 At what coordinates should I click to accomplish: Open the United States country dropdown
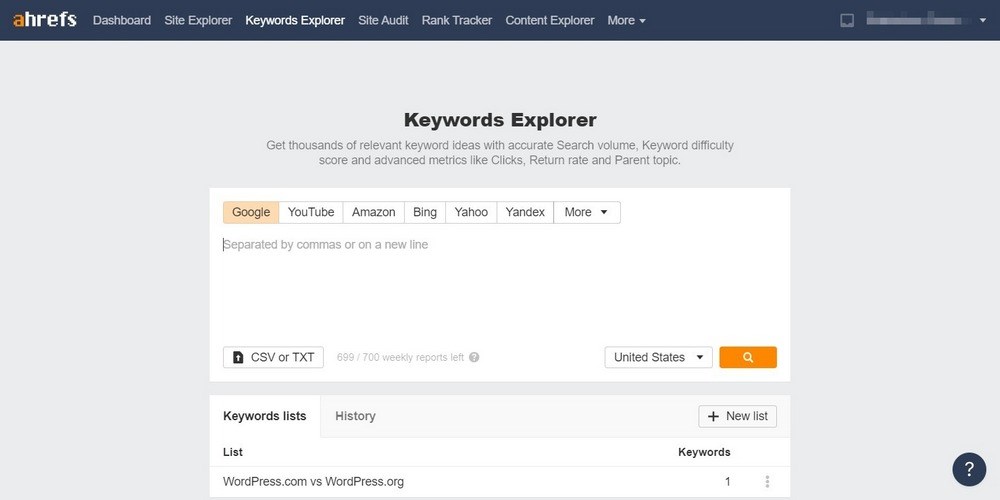click(658, 357)
